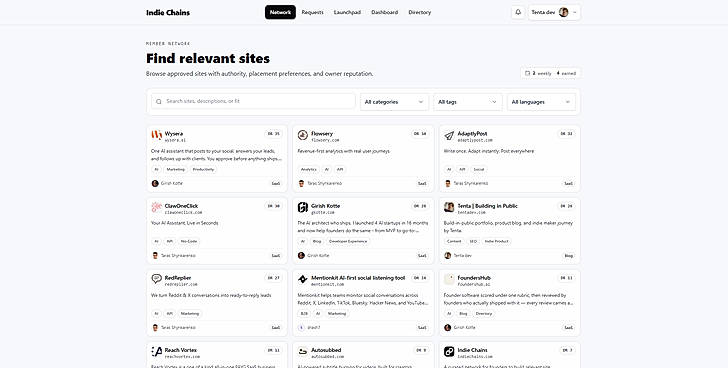Click the Indie Product tag
The image size is (728, 368).
(x=496, y=241)
